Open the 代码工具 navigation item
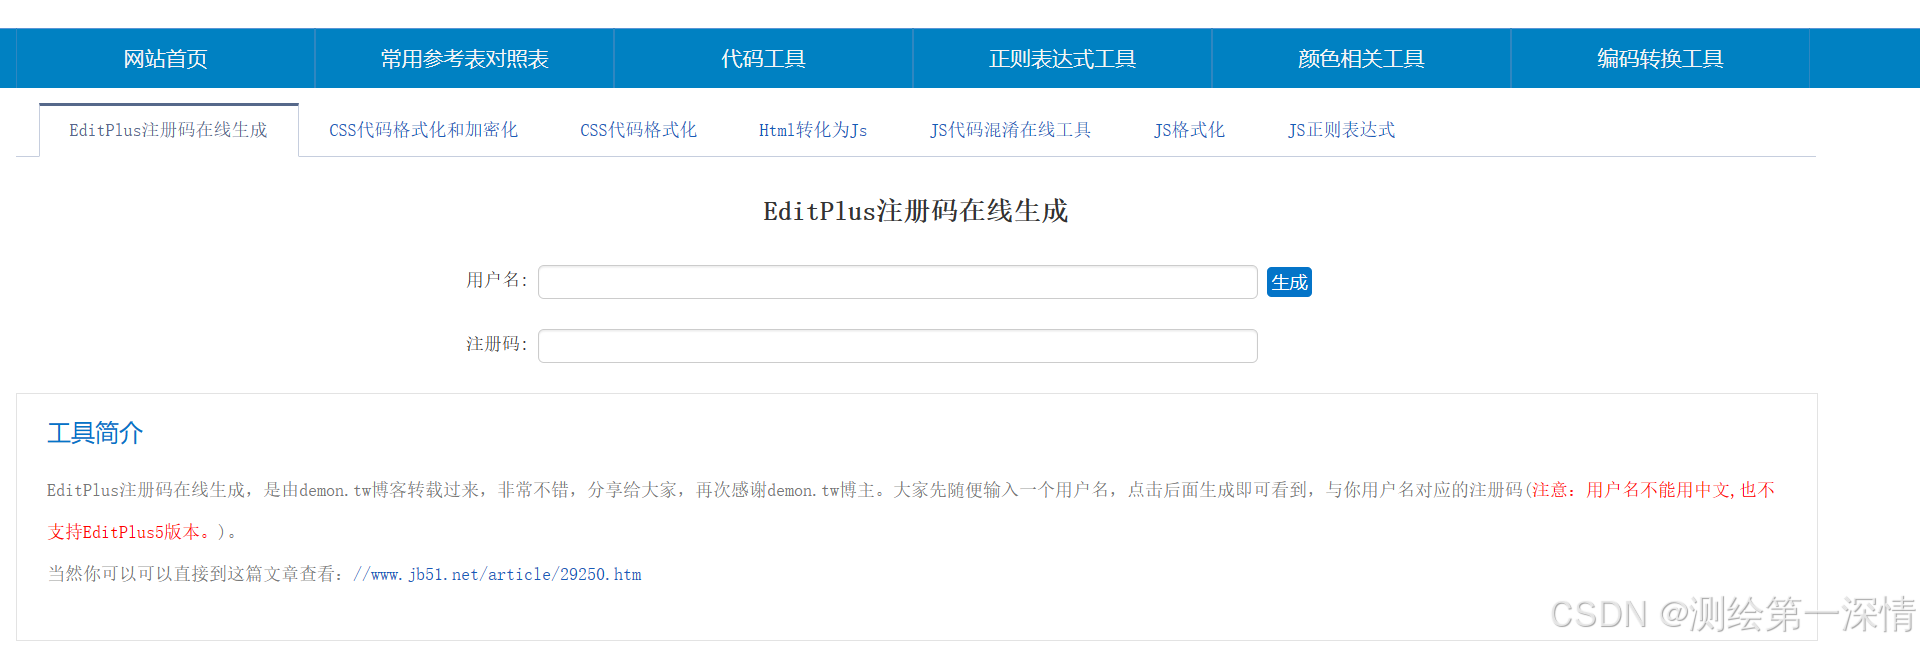Image resolution: width=1920 pixels, height=646 pixels. 764,59
